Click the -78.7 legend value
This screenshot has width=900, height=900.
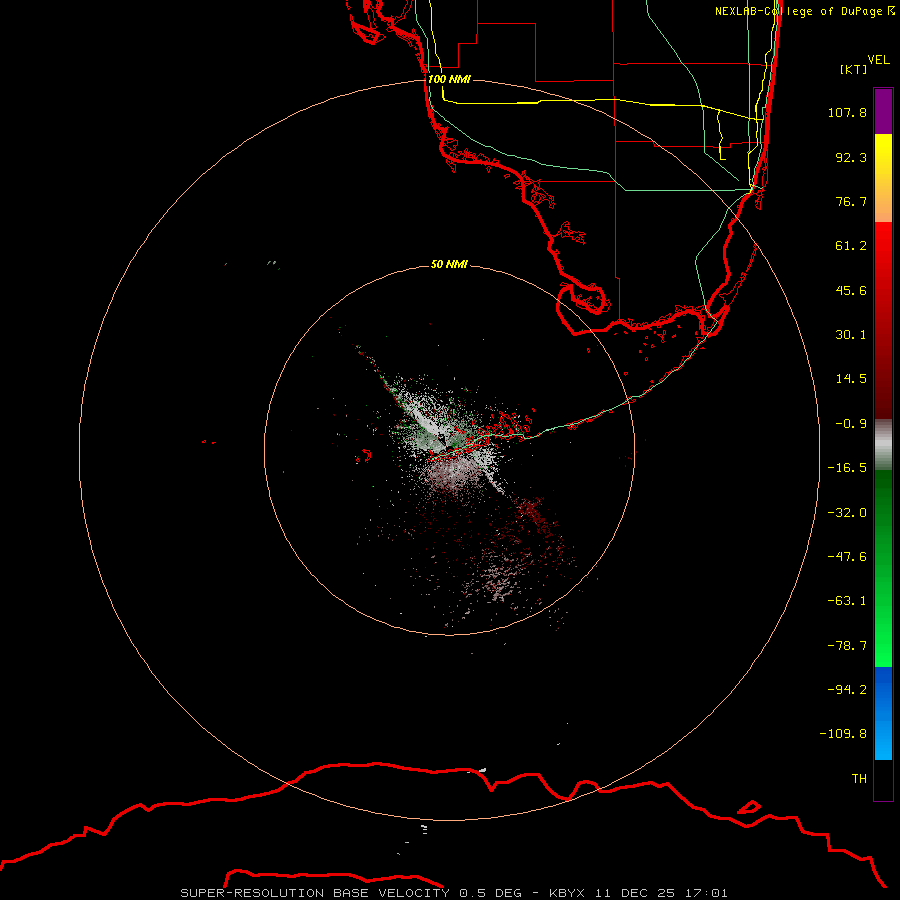847,646
